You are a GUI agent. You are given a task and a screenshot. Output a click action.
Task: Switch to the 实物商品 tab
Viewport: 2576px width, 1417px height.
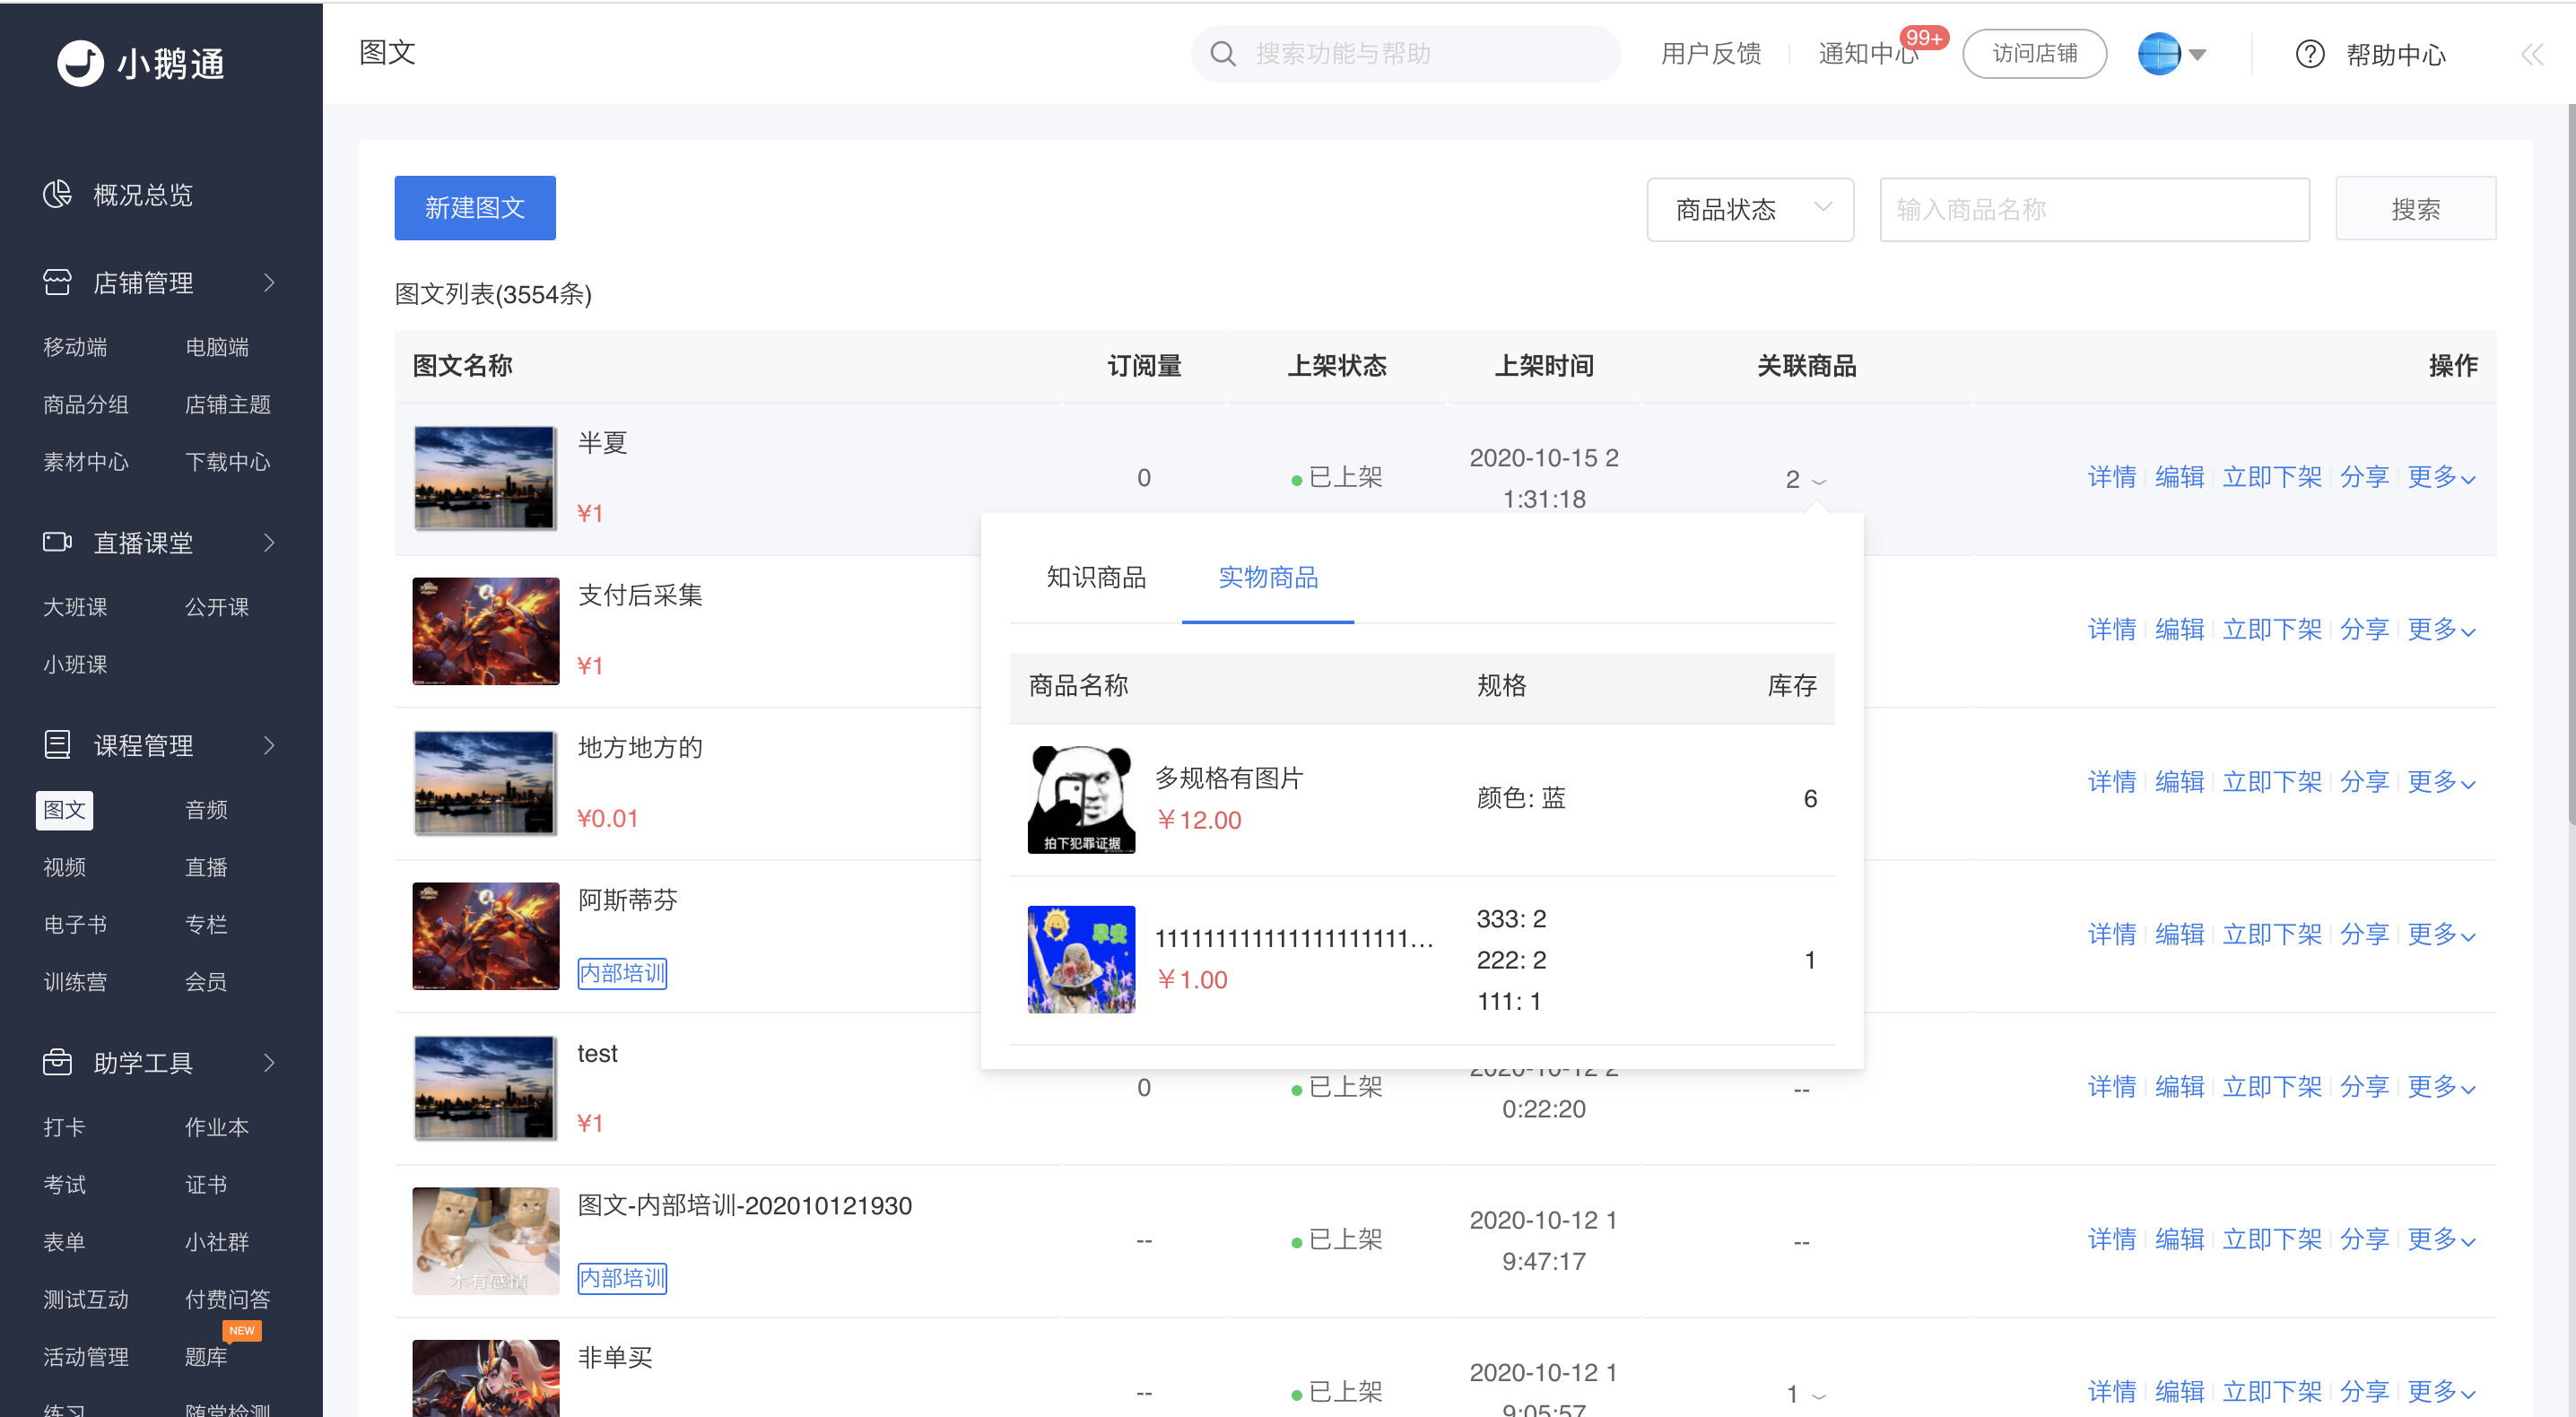pos(1268,577)
